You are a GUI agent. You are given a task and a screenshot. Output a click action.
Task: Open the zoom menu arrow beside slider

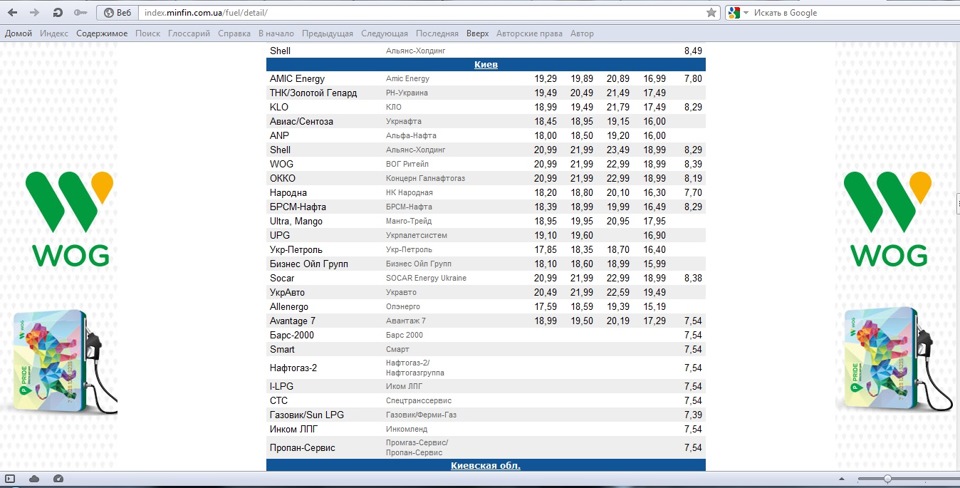(841, 479)
